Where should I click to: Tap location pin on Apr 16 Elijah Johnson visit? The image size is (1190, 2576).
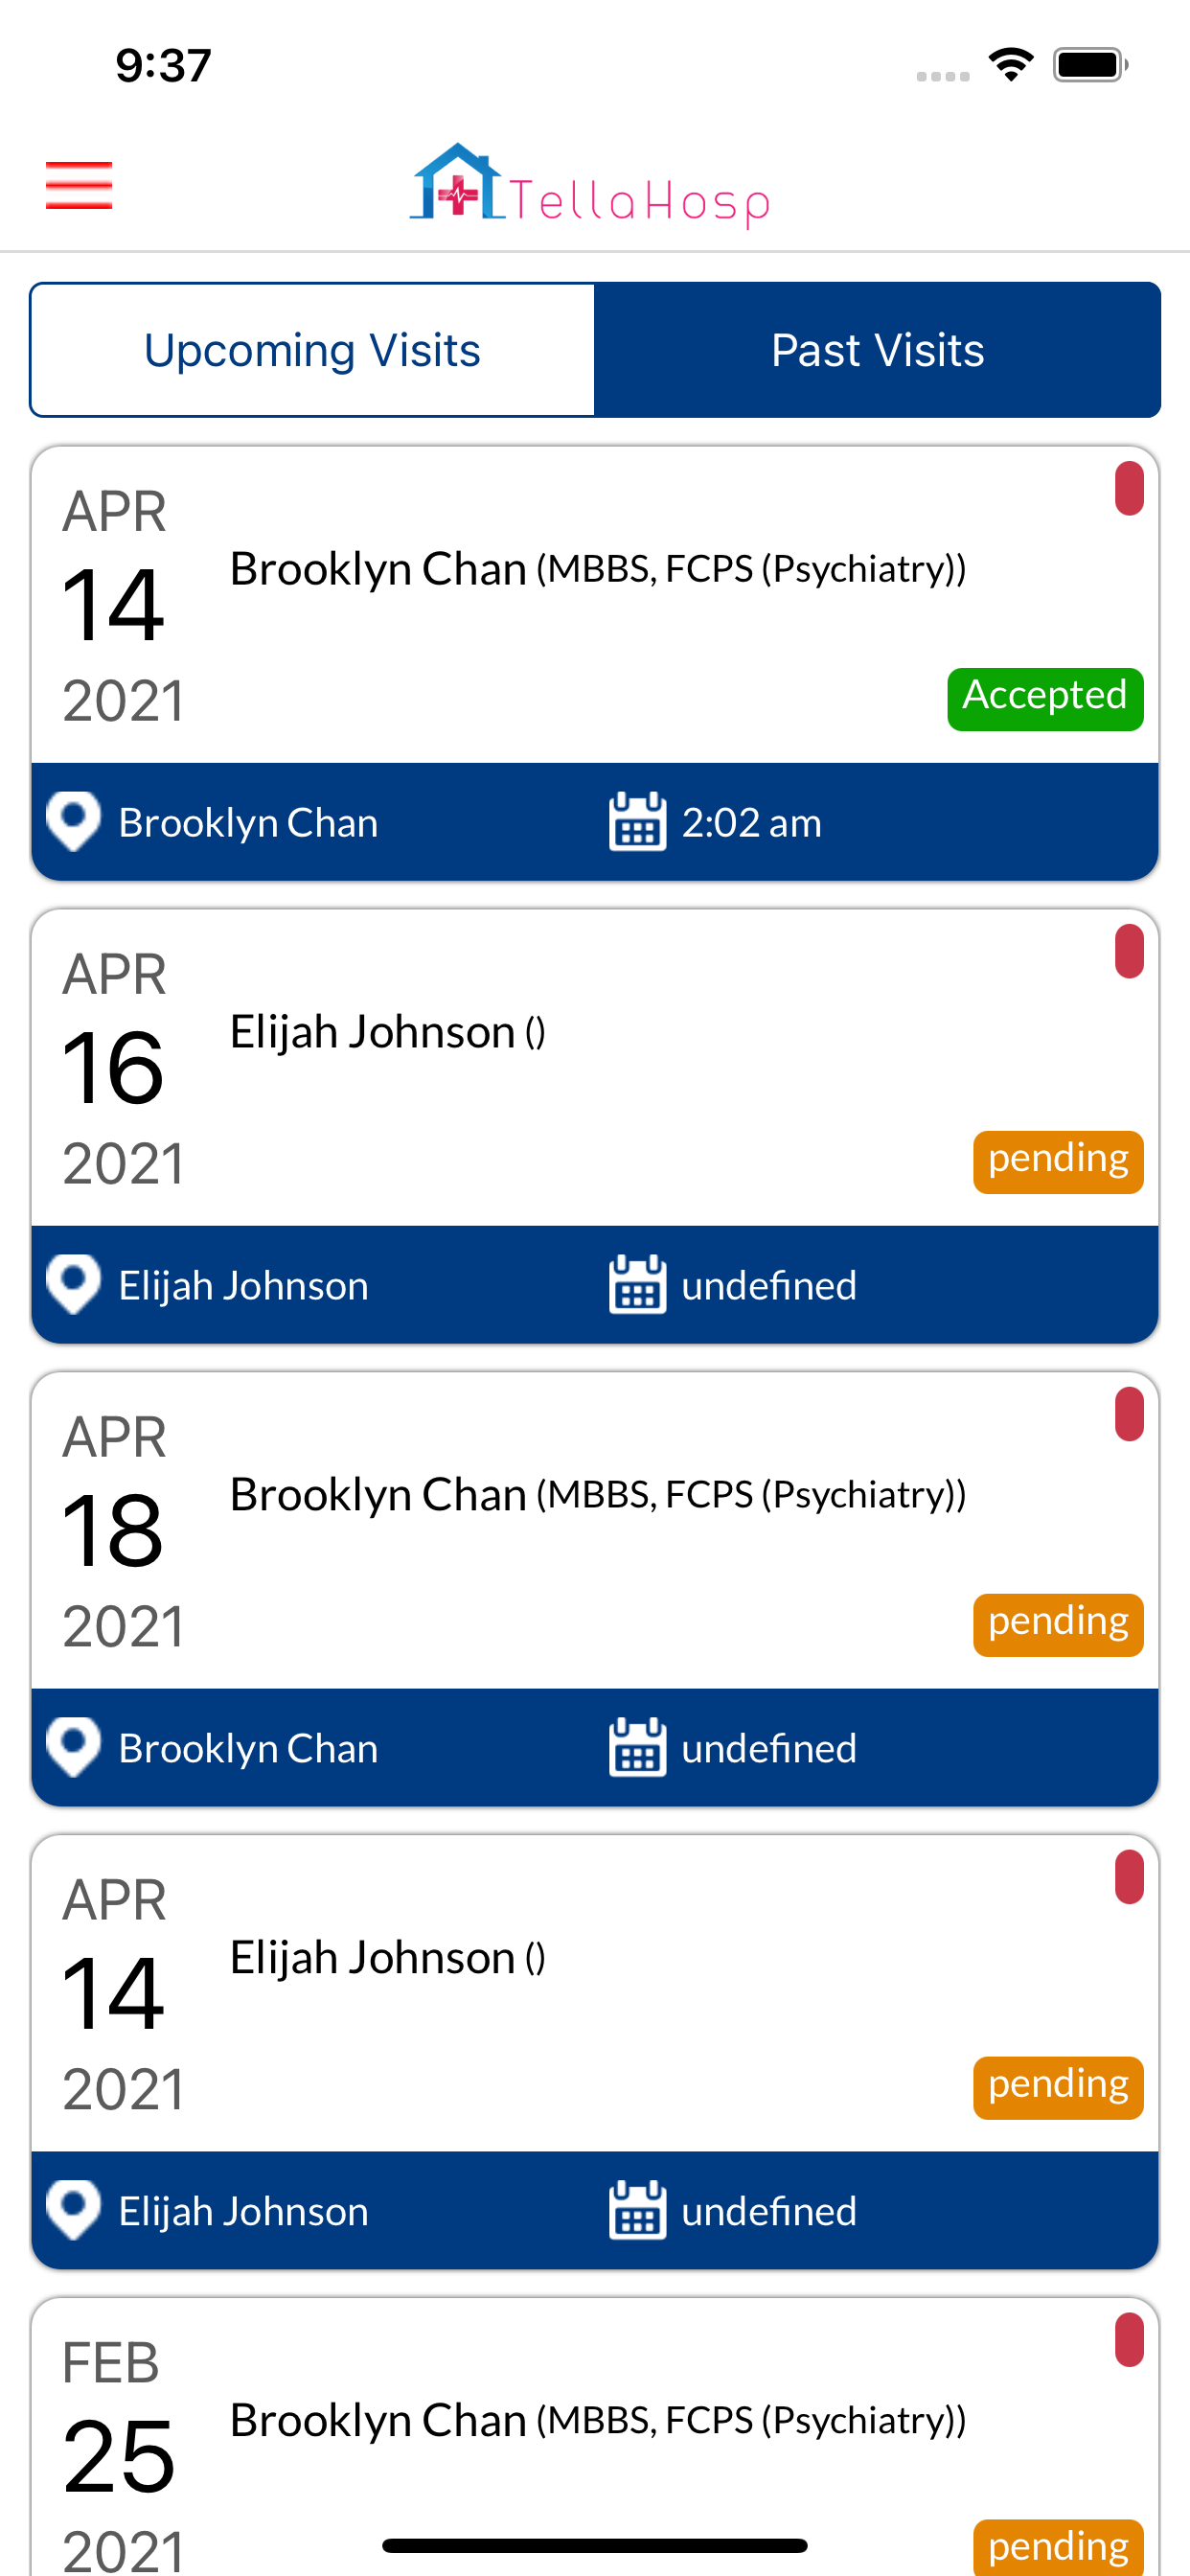tap(74, 1284)
